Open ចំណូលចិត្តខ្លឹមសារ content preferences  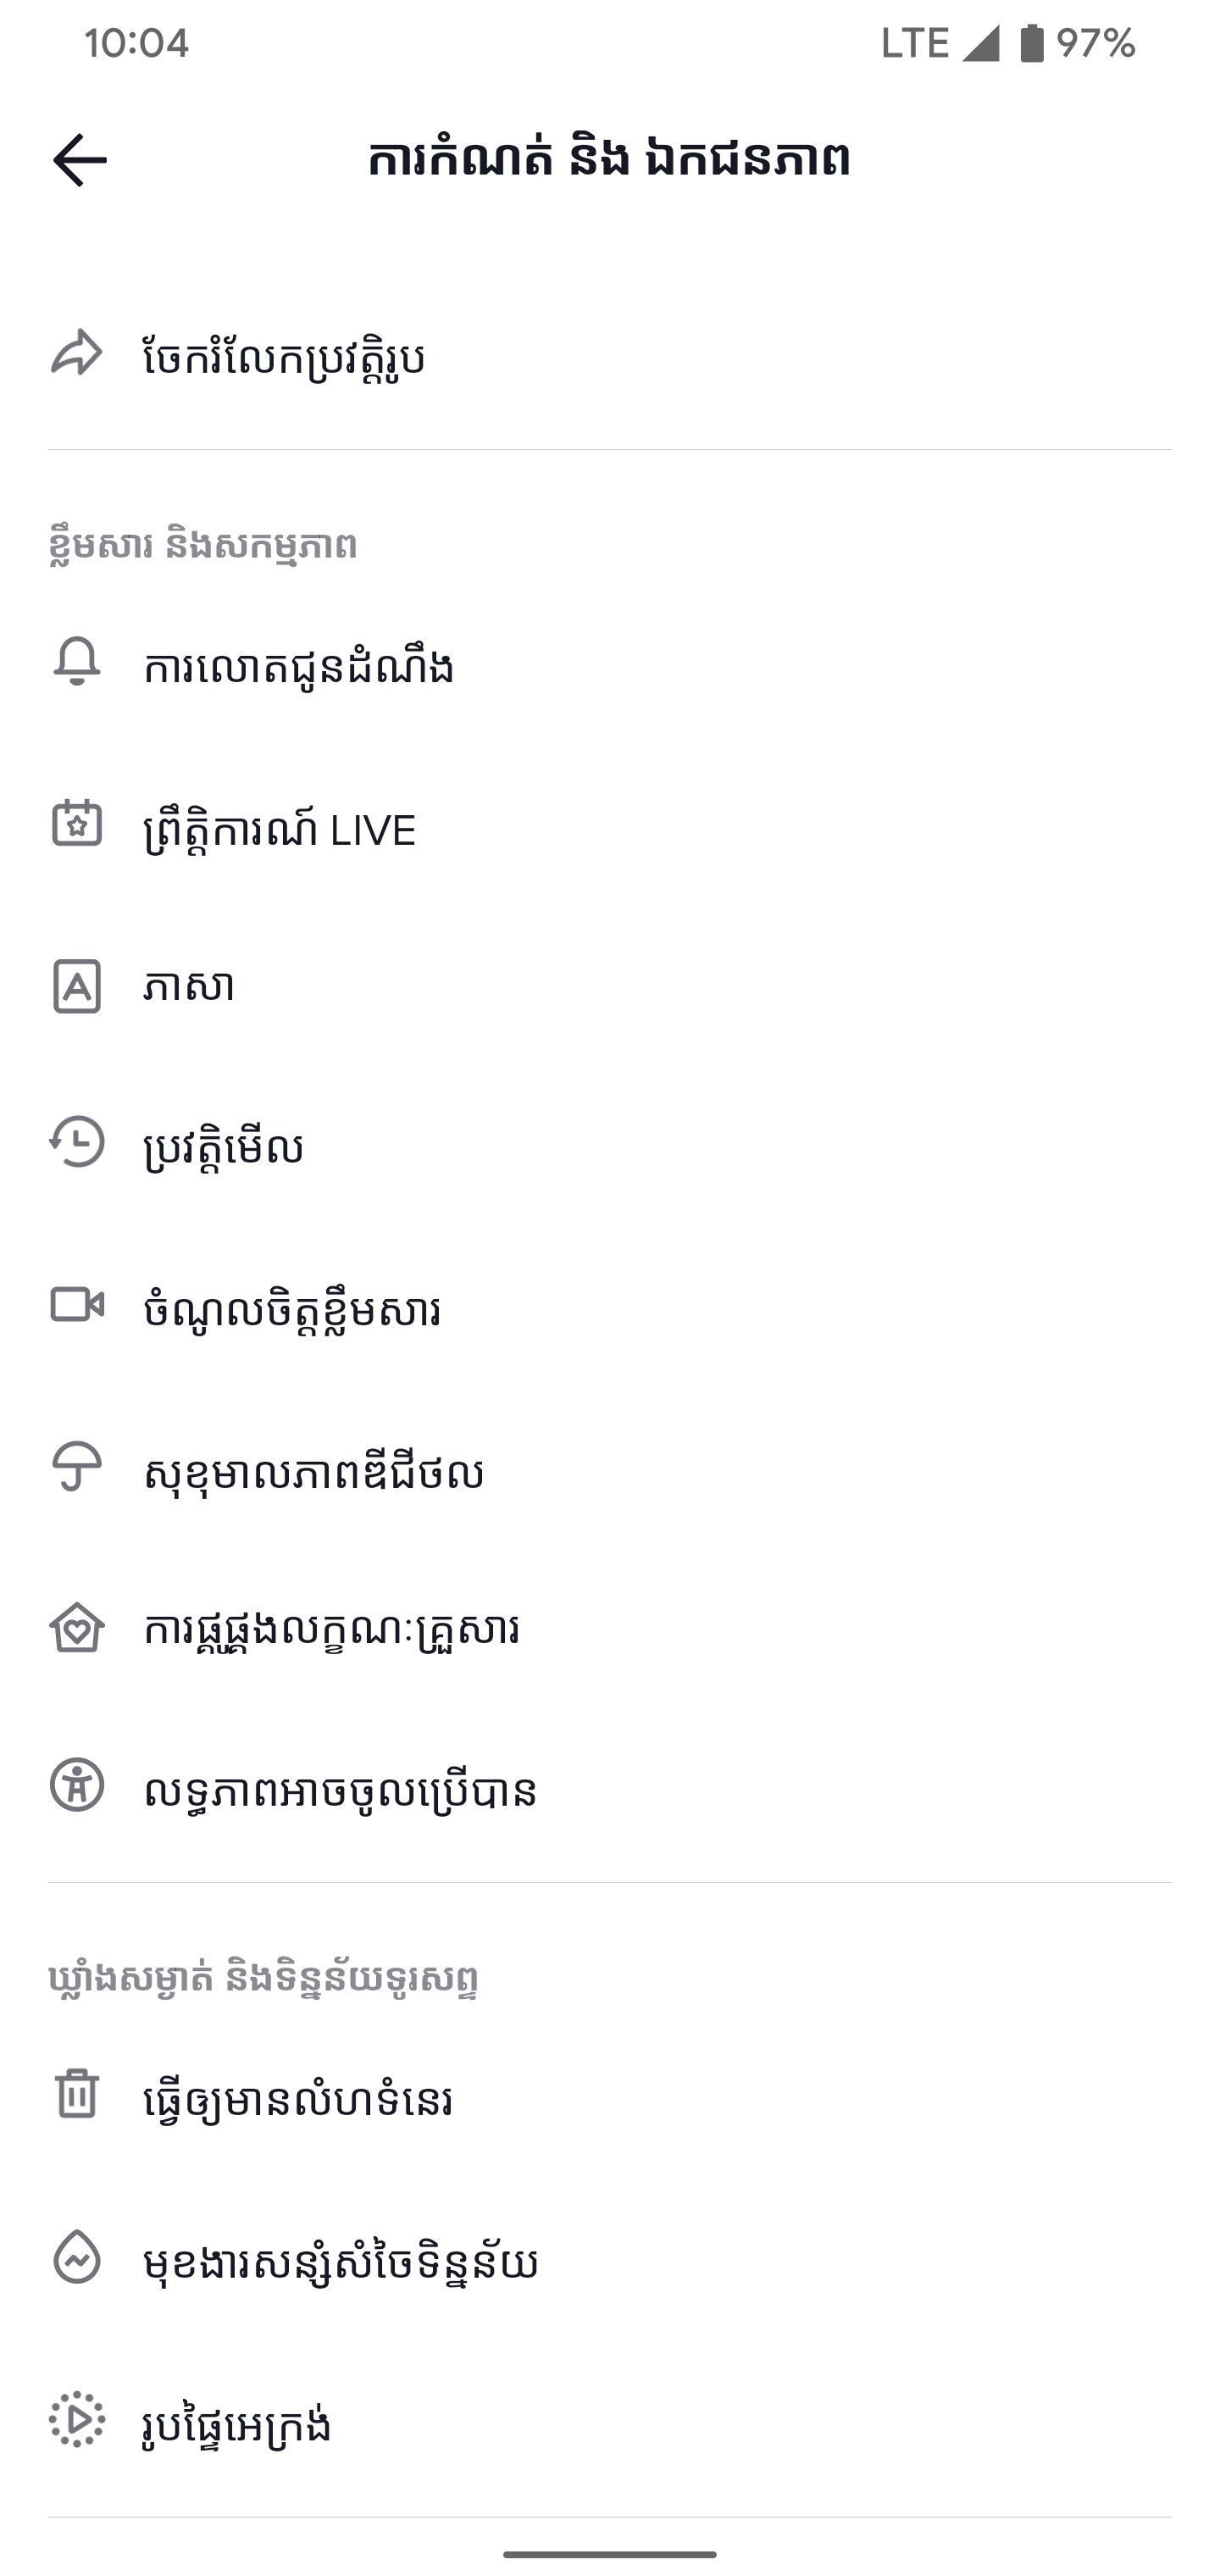point(610,1308)
